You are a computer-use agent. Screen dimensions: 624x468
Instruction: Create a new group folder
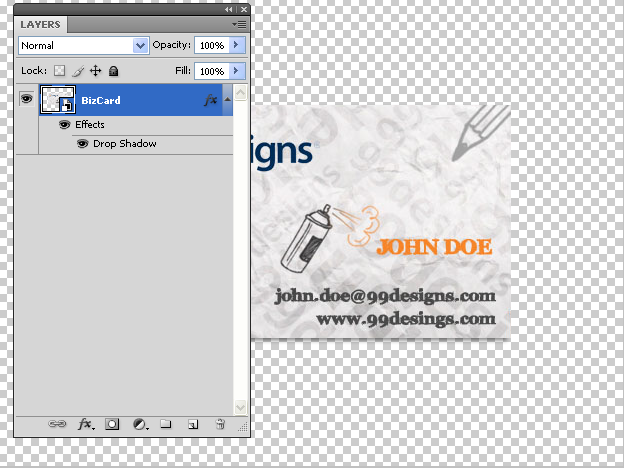point(166,424)
